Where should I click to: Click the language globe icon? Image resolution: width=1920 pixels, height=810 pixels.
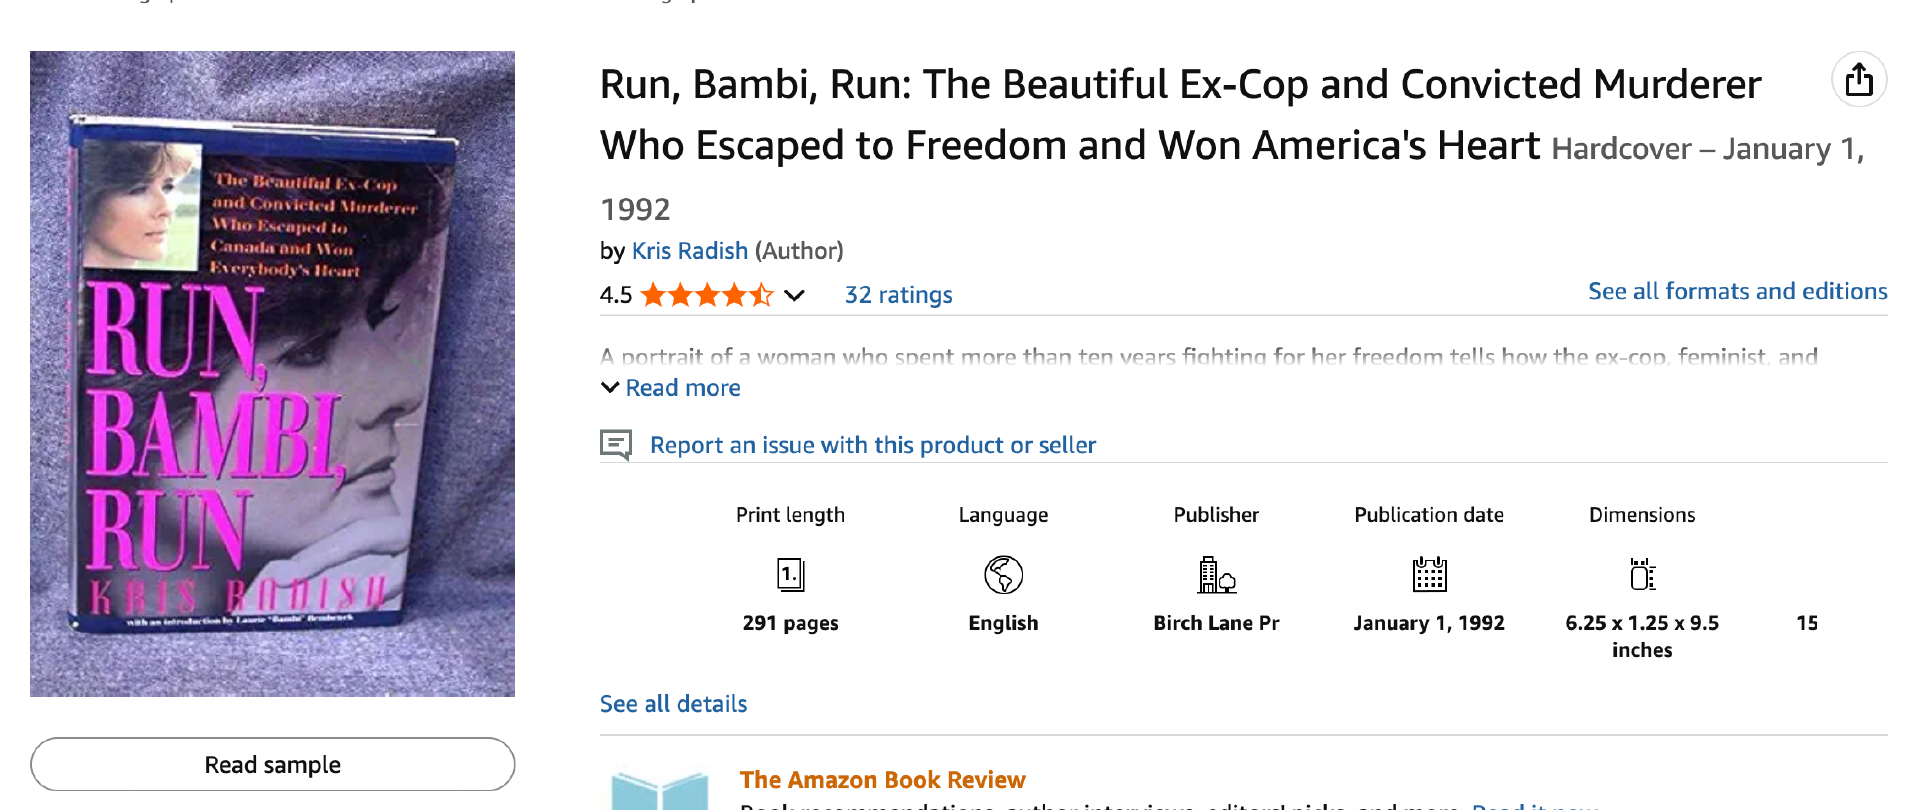point(1003,575)
